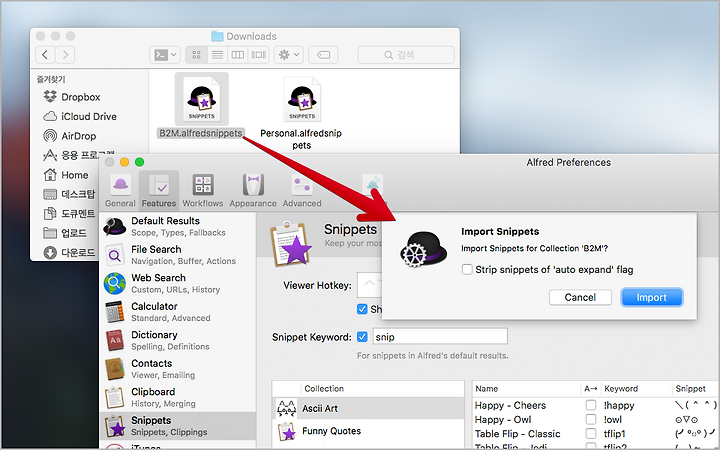Open Dictionary feature settings

(x=177, y=340)
